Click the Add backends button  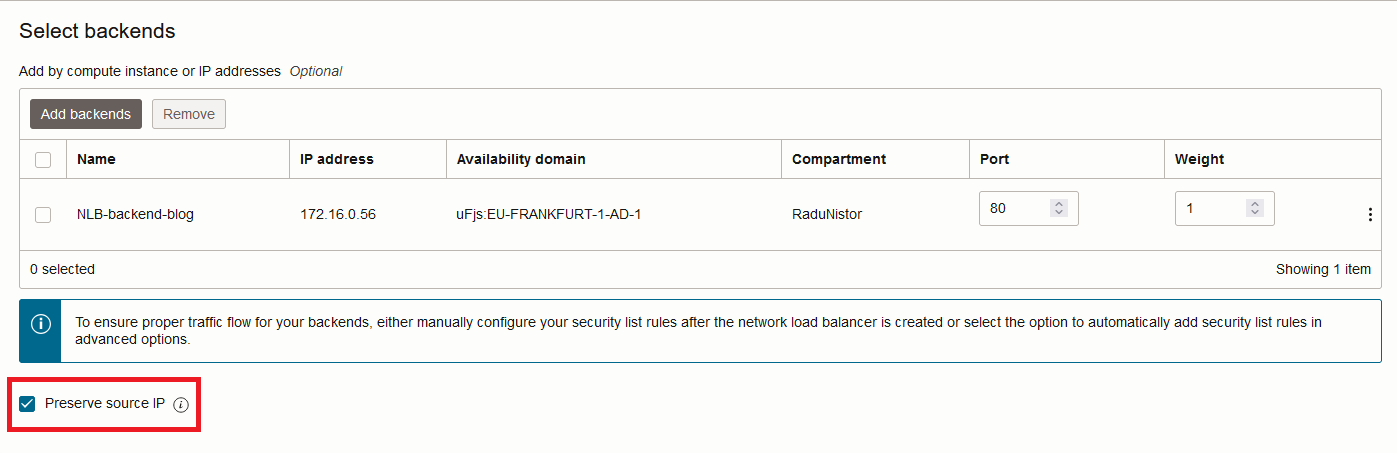[x=86, y=114]
